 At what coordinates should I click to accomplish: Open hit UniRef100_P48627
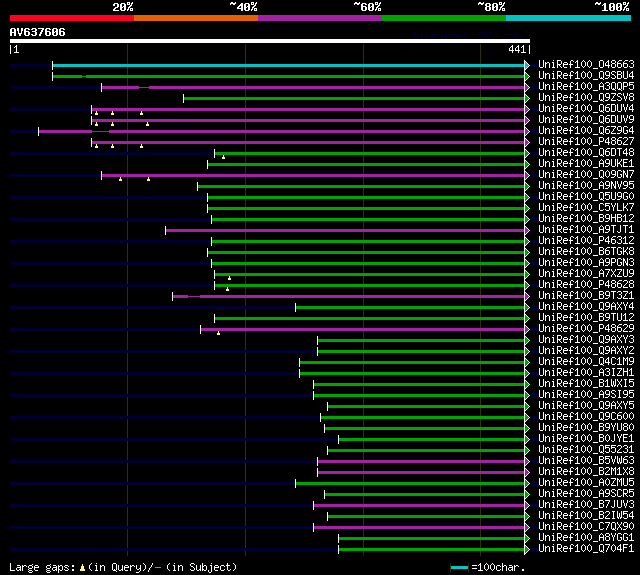(x=586, y=142)
